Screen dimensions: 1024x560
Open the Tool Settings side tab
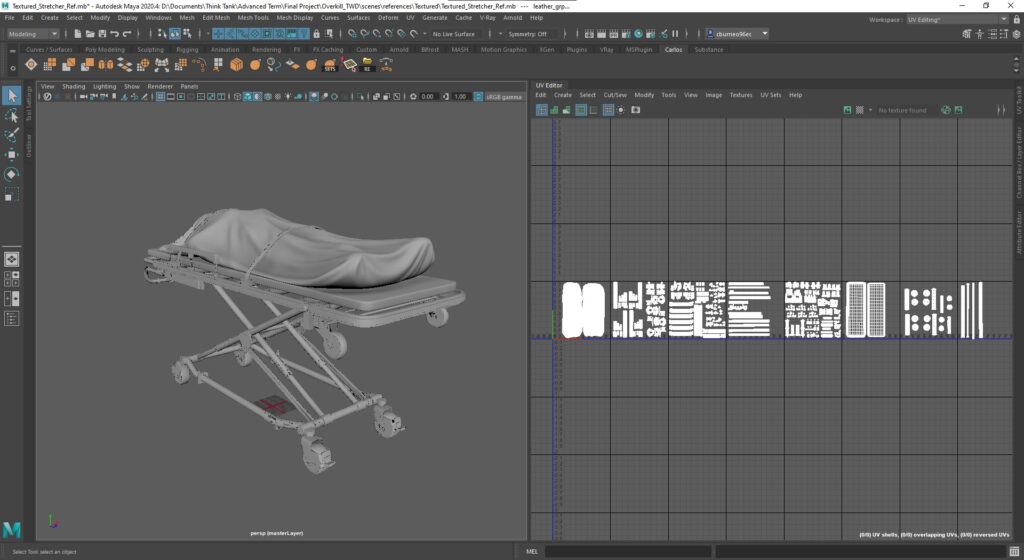coord(29,104)
